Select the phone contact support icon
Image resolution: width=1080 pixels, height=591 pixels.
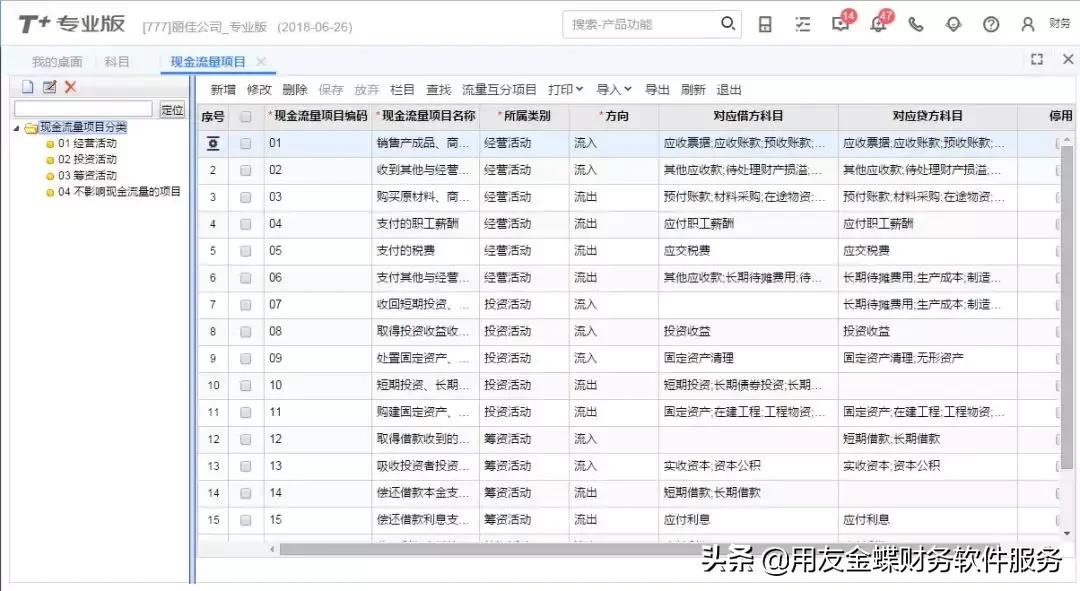[x=916, y=23]
